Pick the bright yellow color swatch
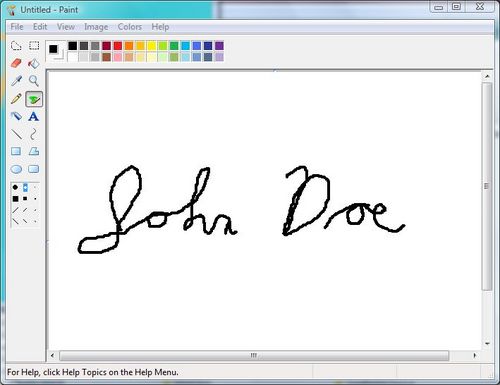Viewport: 500px width, 385px height. pyautogui.click(x=152, y=46)
